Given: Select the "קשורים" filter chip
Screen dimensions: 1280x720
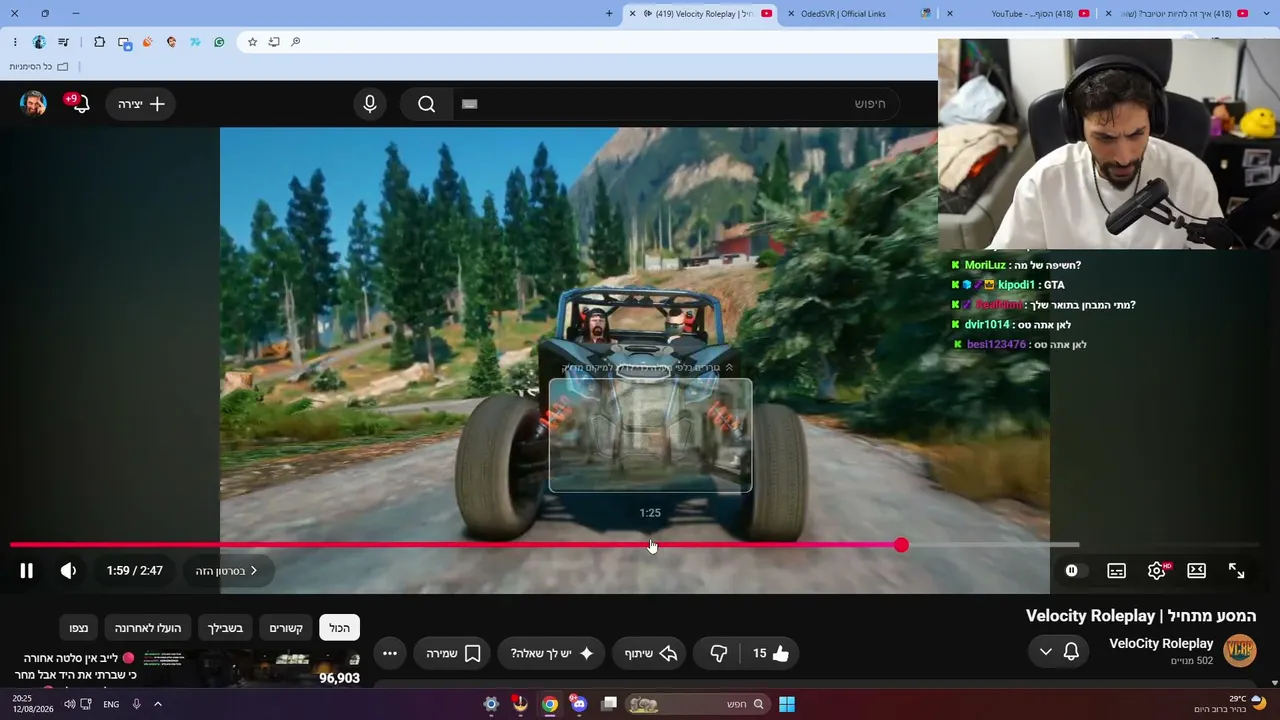Looking at the screenshot, I should click(286, 628).
